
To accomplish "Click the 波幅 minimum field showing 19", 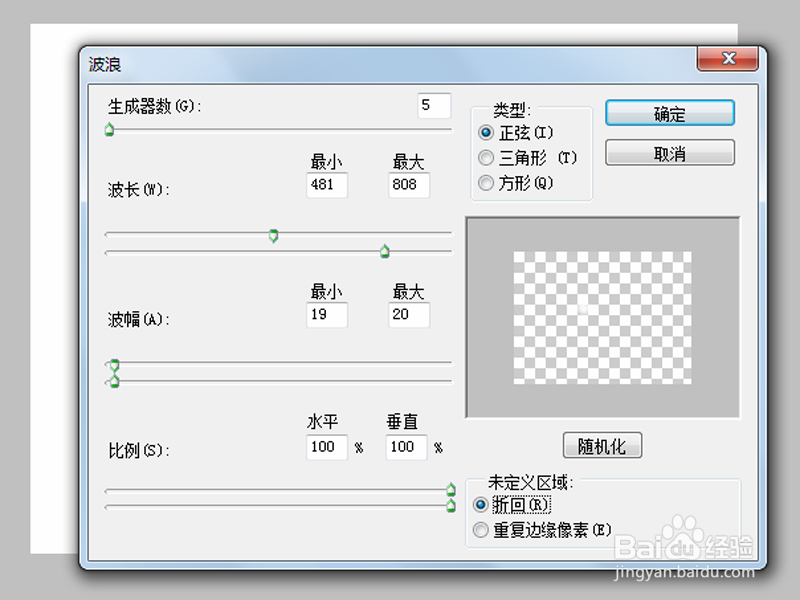I will coord(327,314).
